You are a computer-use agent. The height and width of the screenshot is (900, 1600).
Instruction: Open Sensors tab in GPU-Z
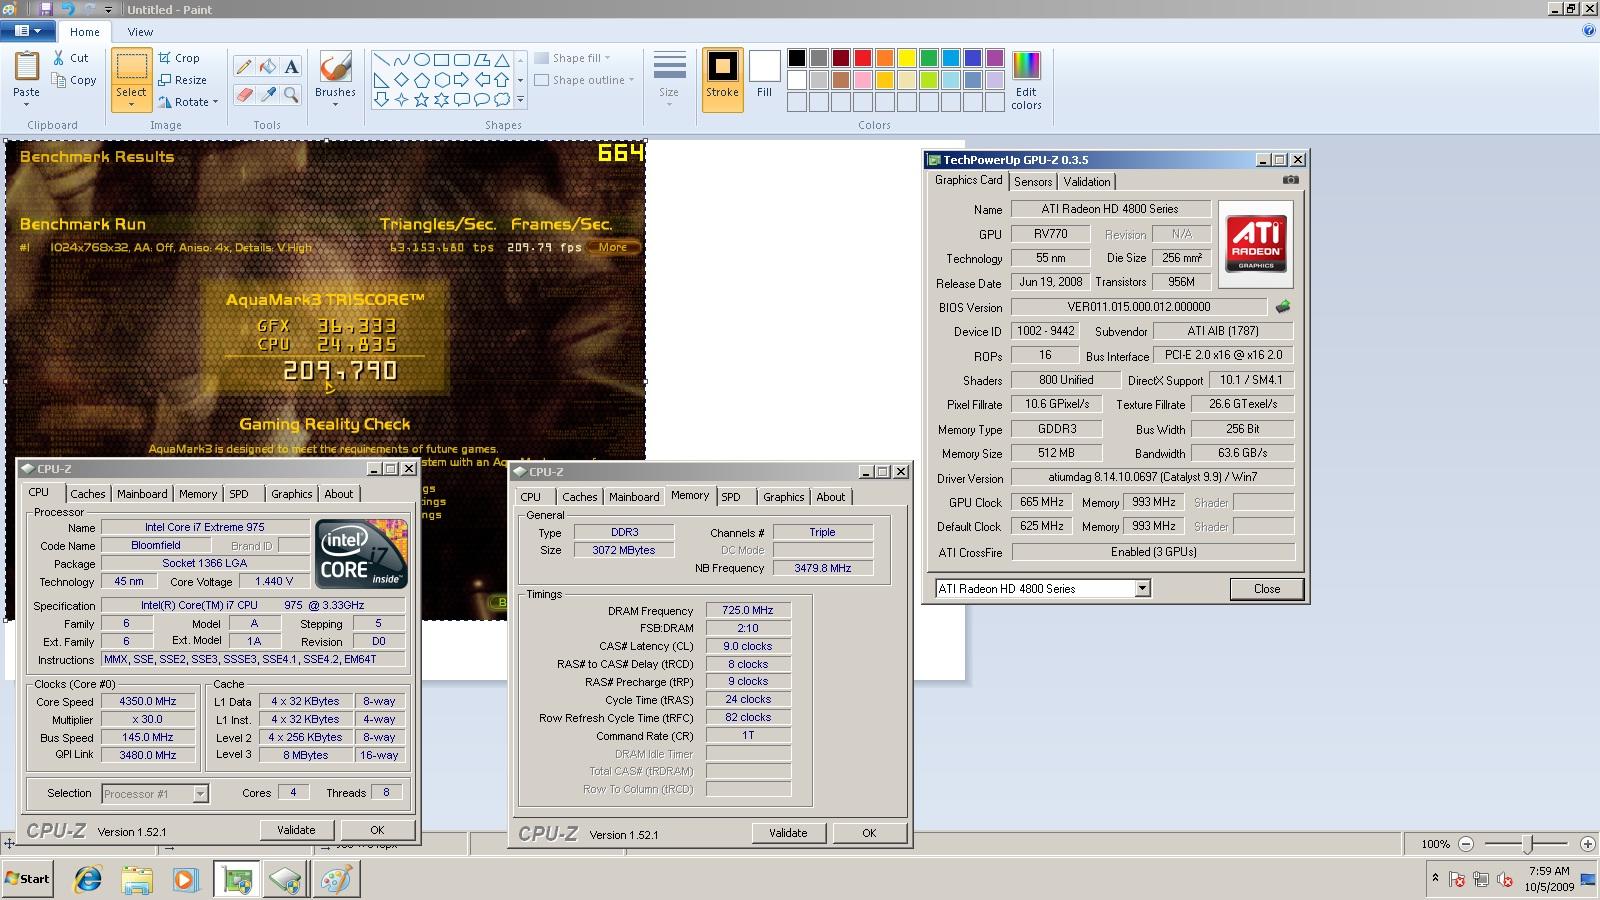point(1033,182)
